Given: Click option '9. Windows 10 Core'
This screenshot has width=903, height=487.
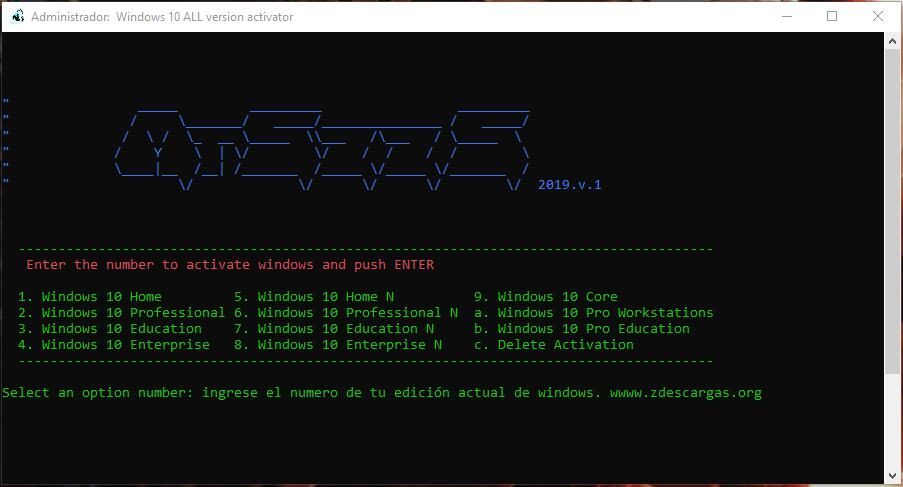Looking at the screenshot, I should pyautogui.click(x=546, y=296).
